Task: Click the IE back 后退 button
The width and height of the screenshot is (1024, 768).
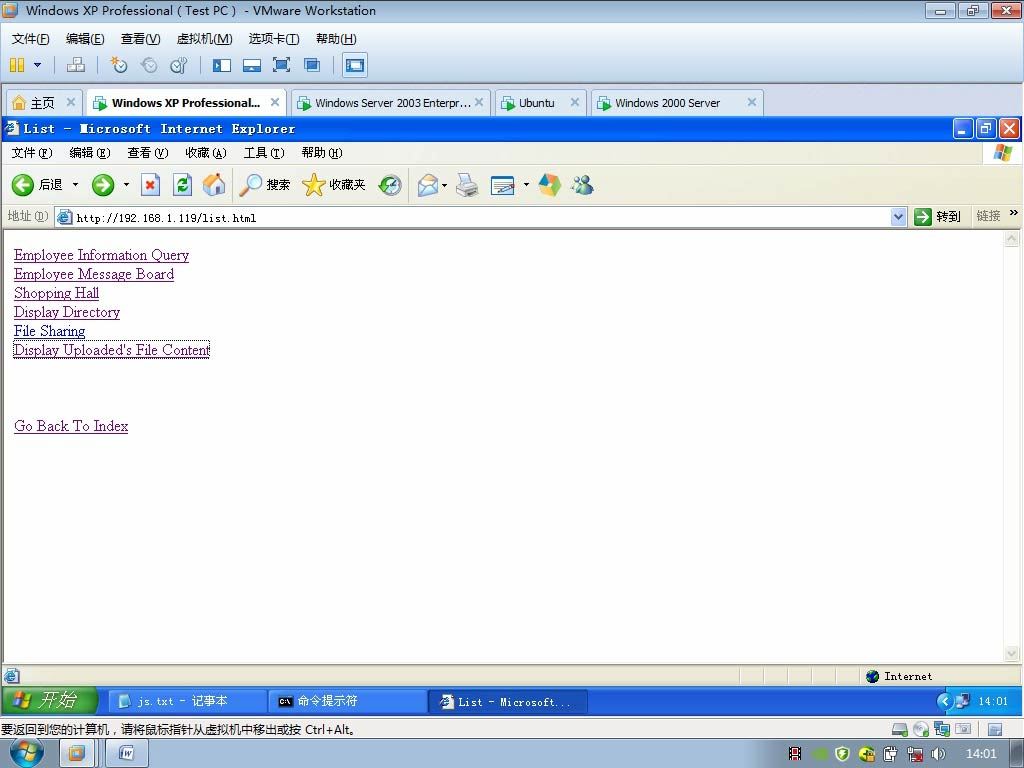Action: (37, 185)
